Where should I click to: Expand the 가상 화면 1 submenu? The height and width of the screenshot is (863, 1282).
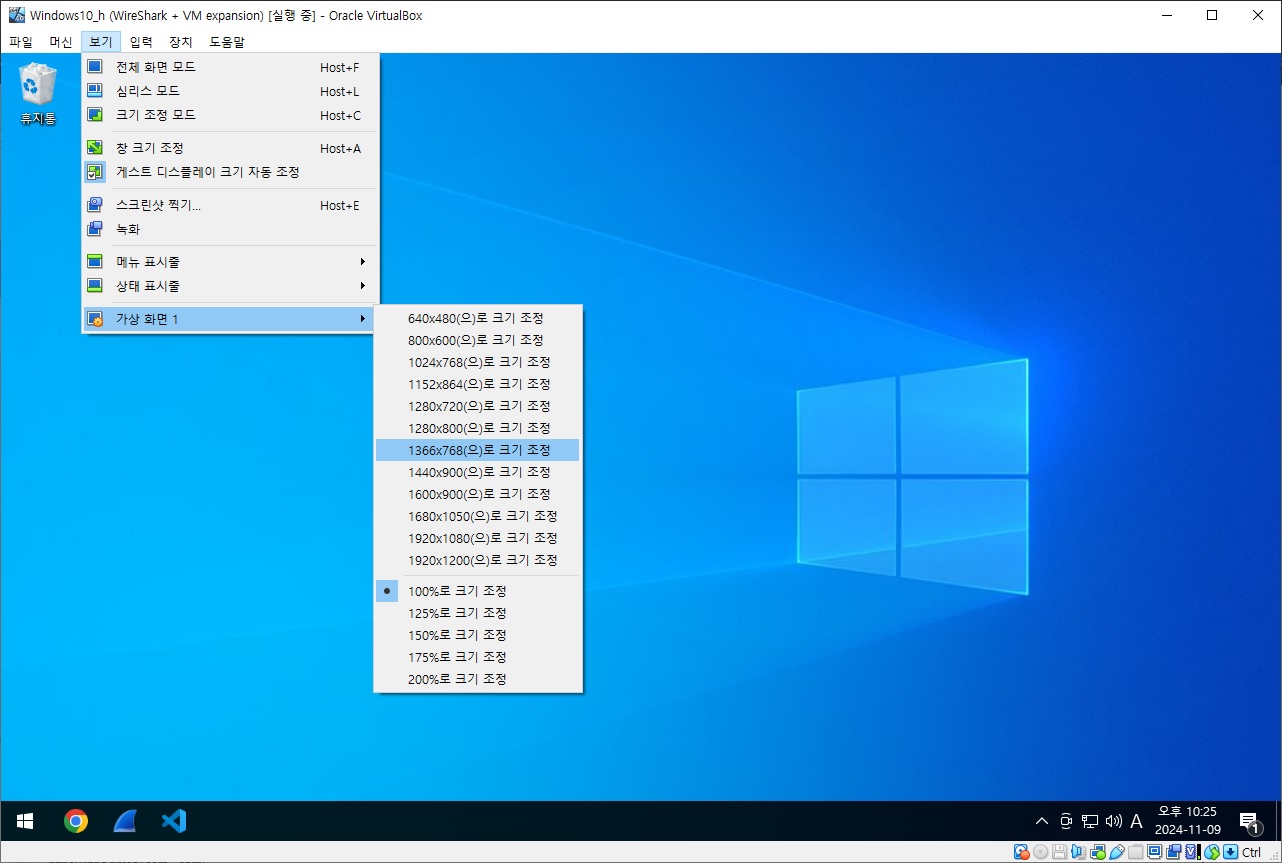230,319
